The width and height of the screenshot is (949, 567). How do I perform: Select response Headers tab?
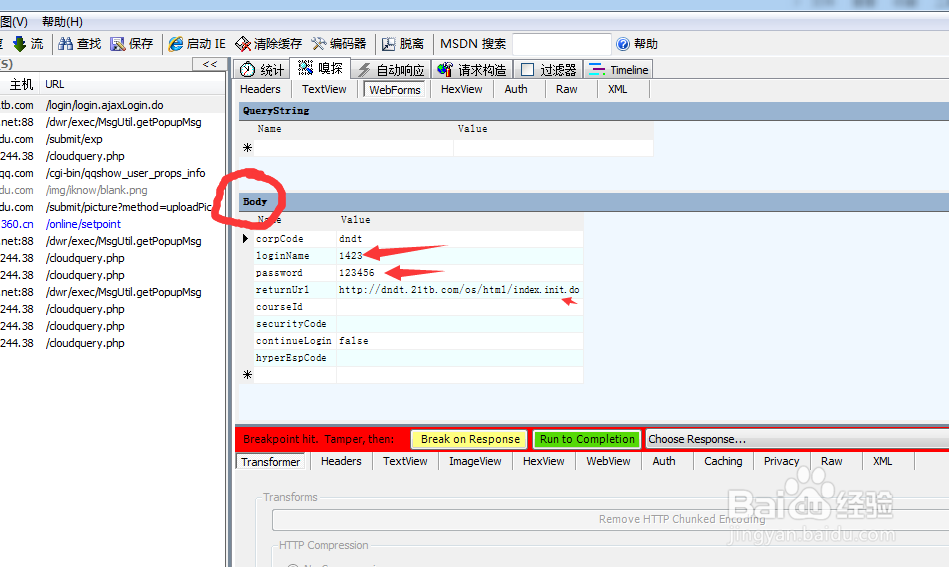tap(341, 461)
